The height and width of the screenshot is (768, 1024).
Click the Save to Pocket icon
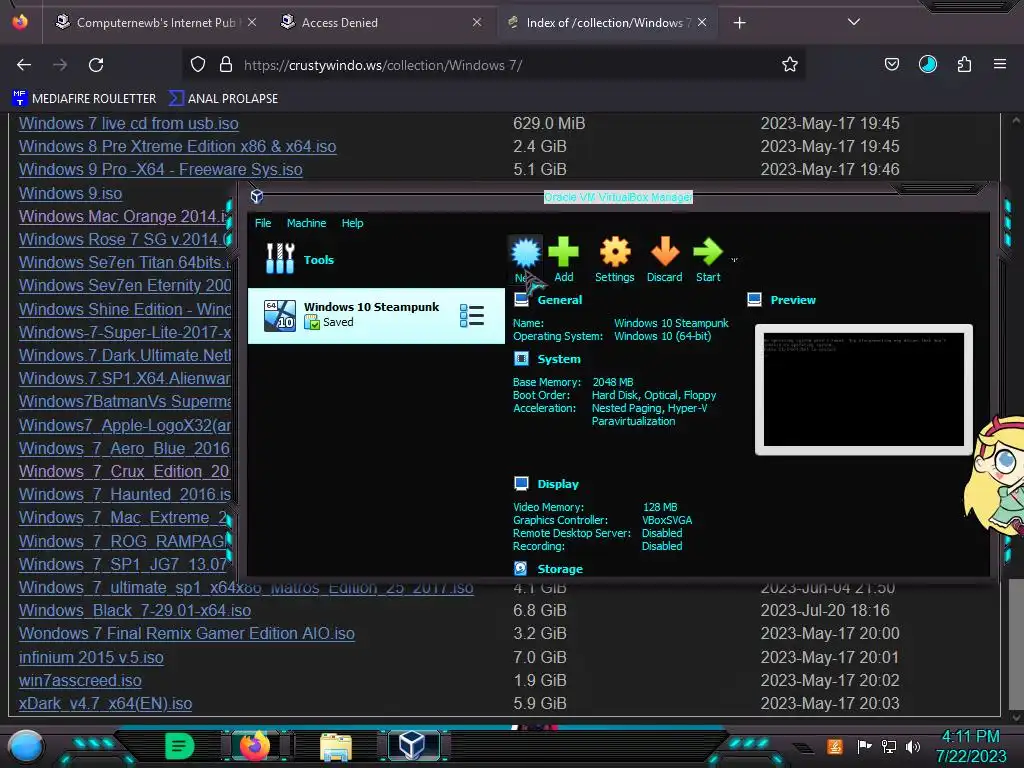(x=891, y=64)
